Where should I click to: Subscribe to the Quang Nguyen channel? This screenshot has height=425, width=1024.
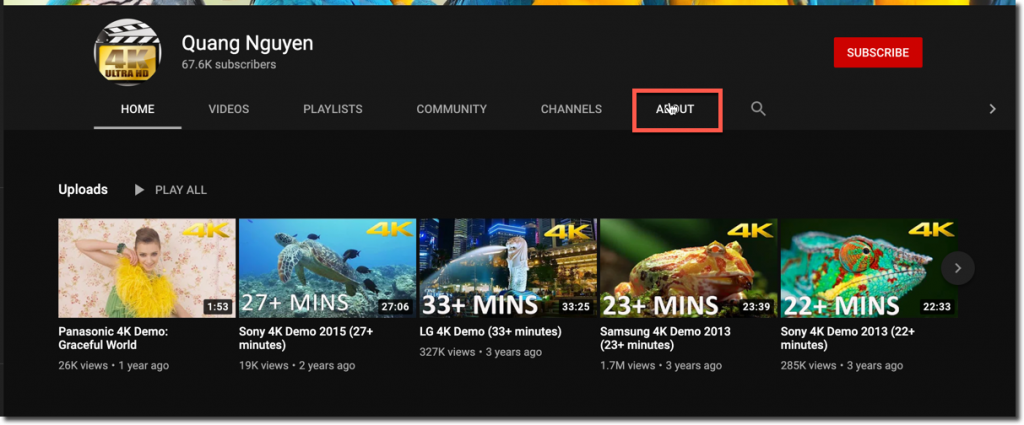(x=878, y=52)
